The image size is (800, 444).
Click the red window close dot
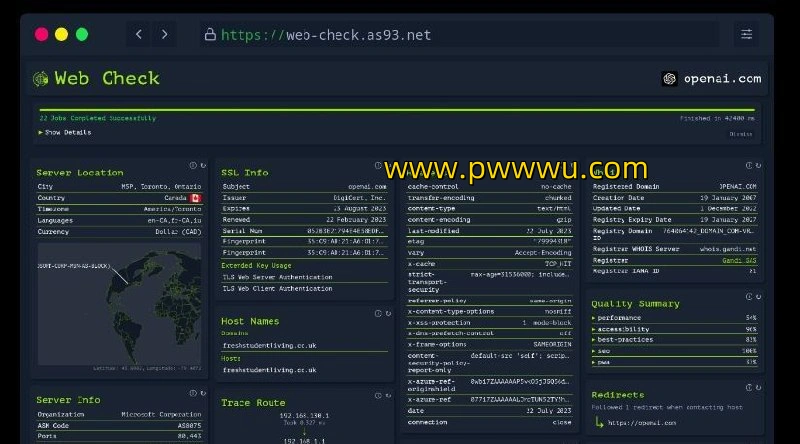[x=41, y=34]
